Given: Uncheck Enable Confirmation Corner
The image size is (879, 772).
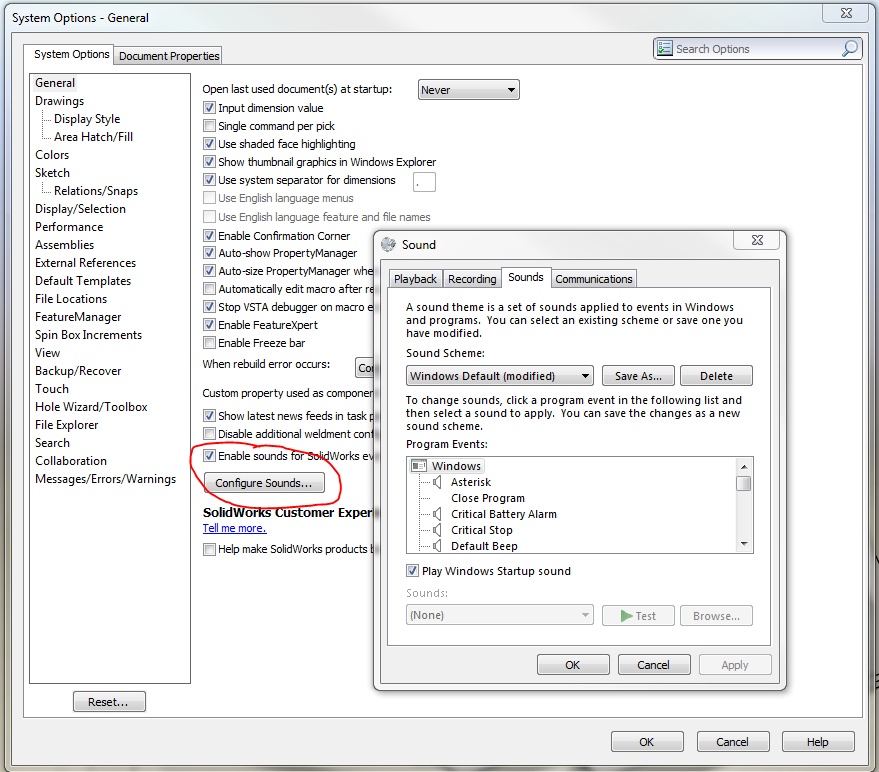Looking at the screenshot, I should pos(209,235).
